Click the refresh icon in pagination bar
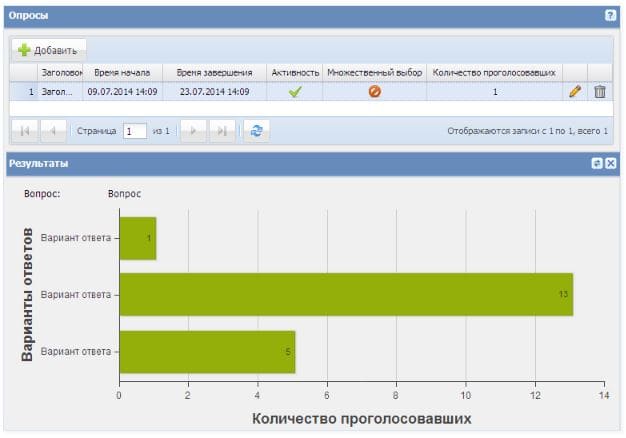The image size is (626, 438). coord(258,131)
